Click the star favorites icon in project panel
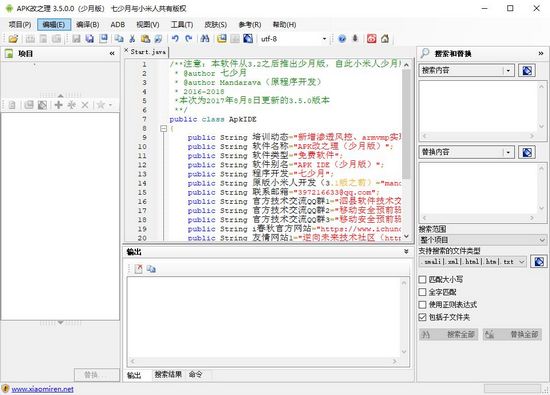The height and width of the screenshot is (395, 550). point(101,105)
